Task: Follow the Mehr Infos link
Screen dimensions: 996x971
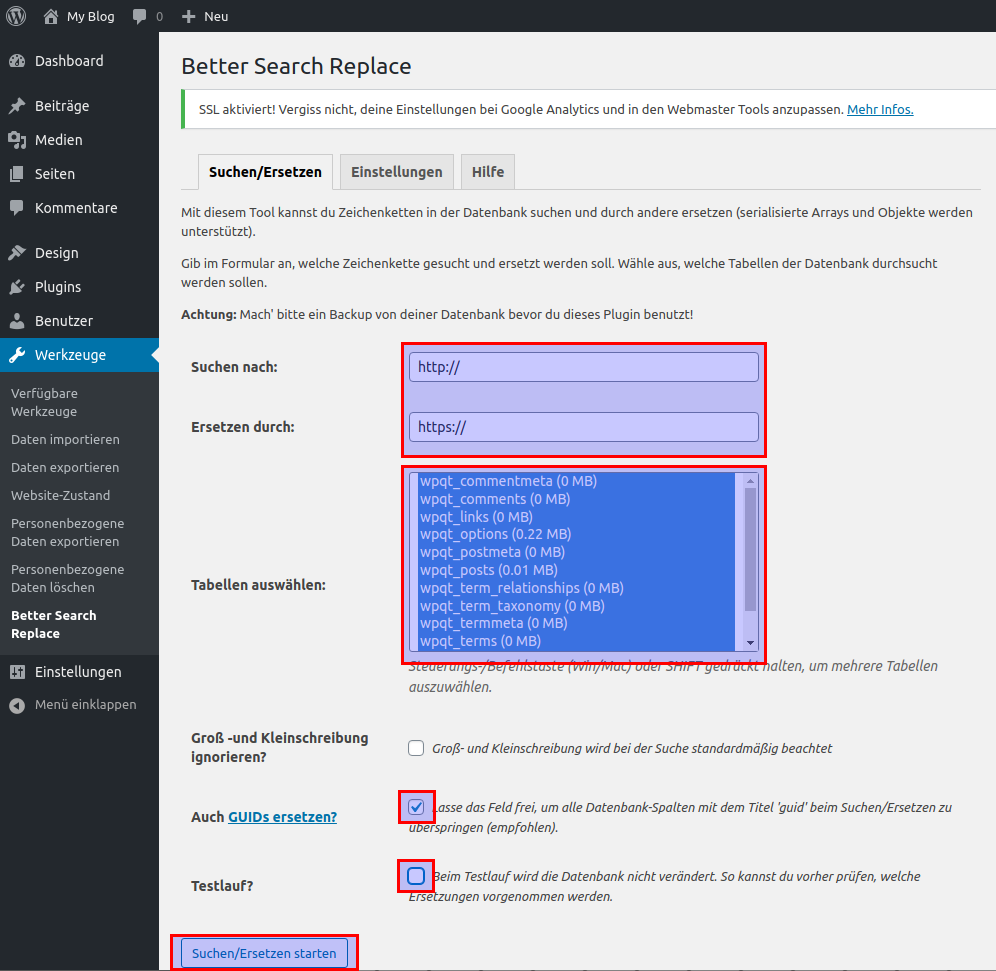Action: tap(880, 109)
